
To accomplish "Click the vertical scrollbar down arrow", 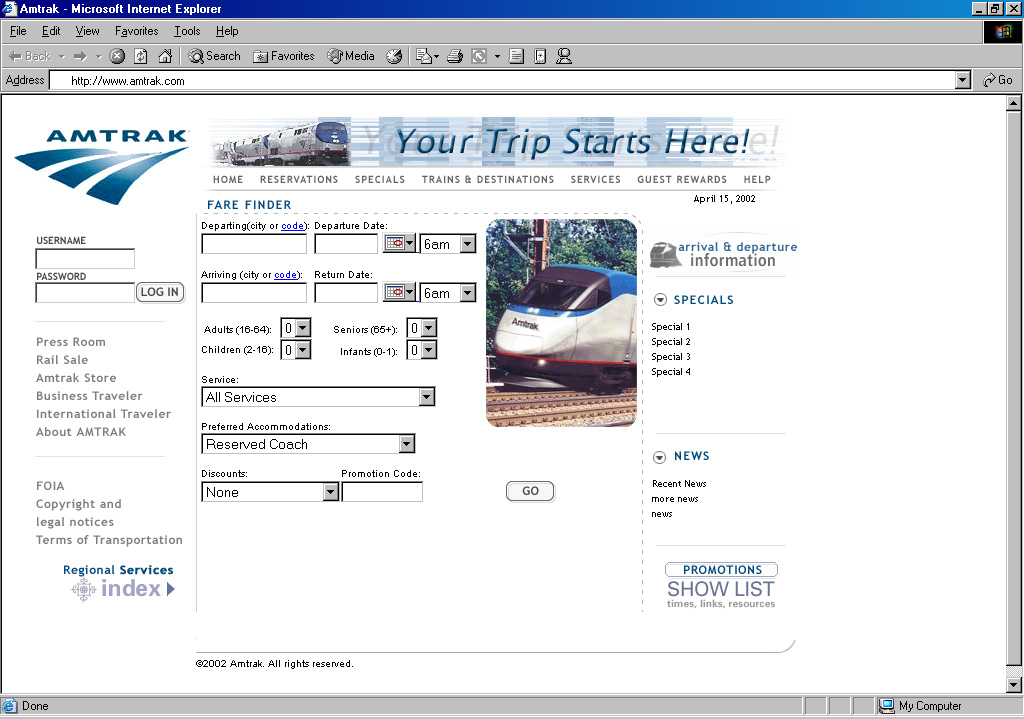I will pos(1014,685).
